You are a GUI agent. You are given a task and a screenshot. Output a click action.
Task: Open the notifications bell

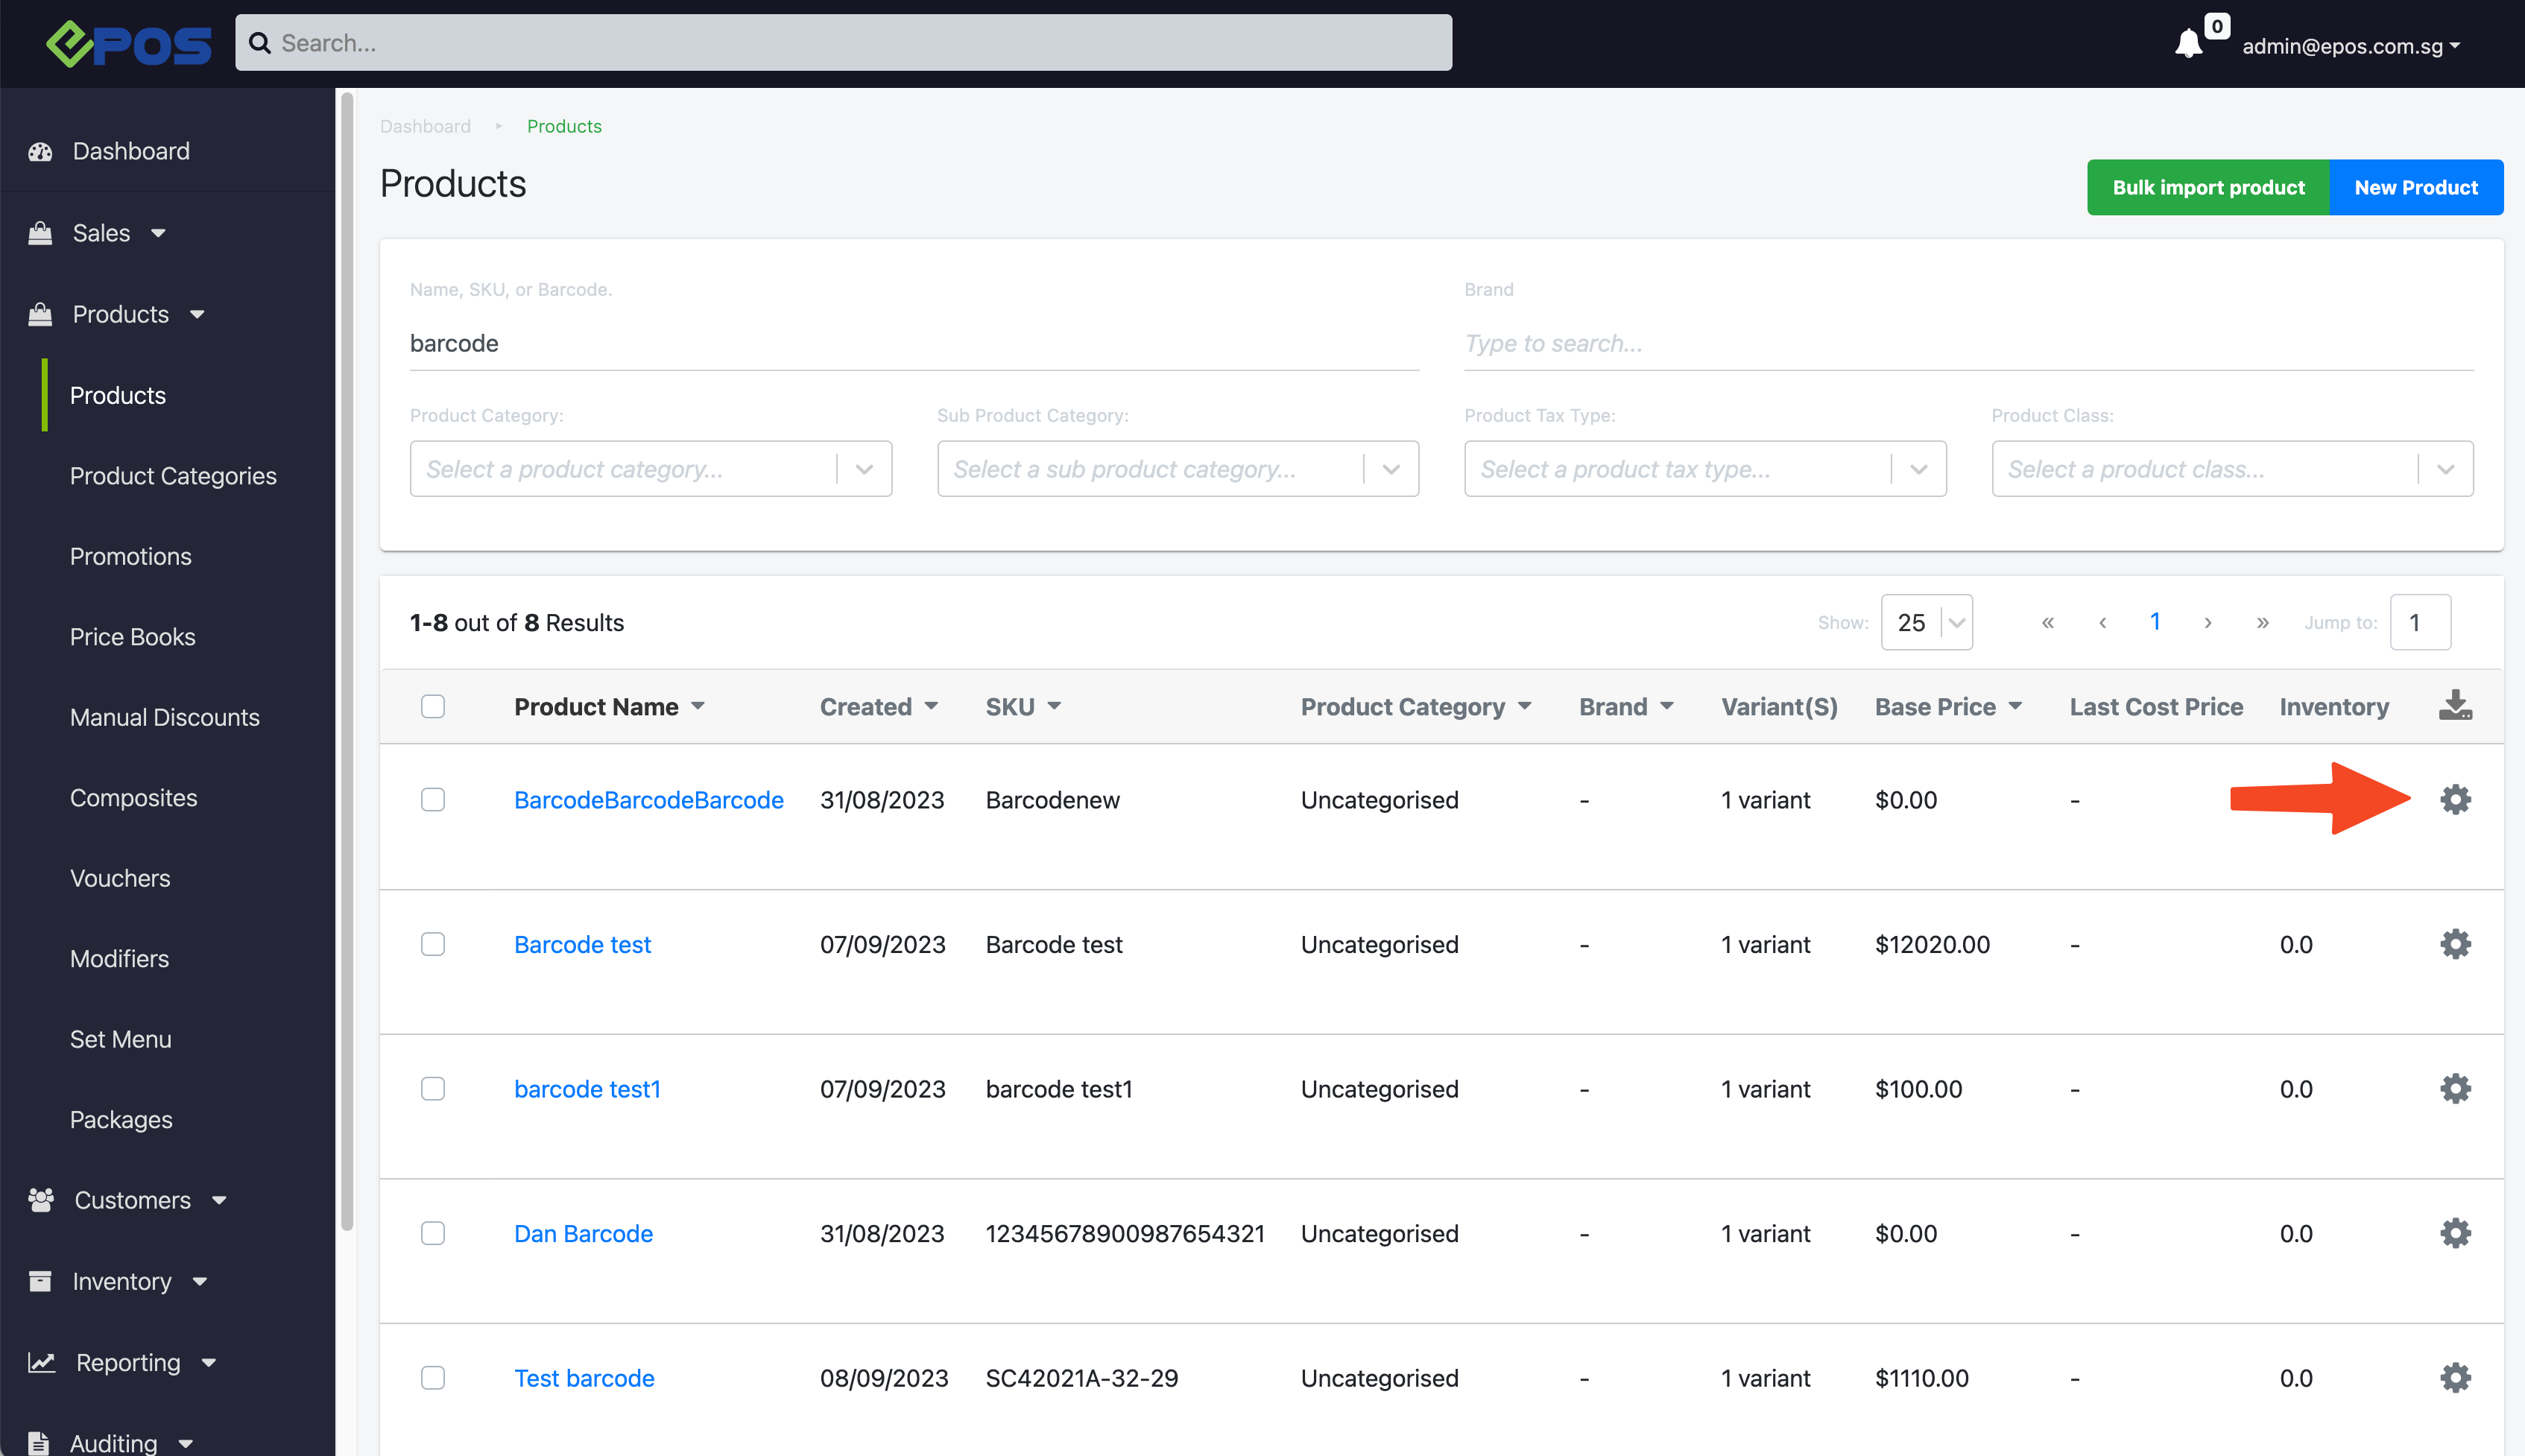click(x=2188, y=44)
